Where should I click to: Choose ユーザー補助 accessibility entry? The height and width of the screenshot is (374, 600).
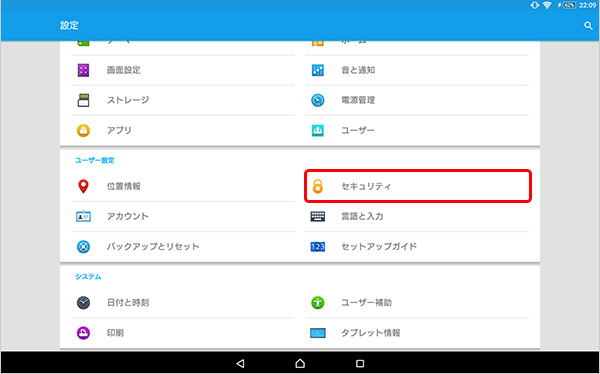click(x=417, y=303)
